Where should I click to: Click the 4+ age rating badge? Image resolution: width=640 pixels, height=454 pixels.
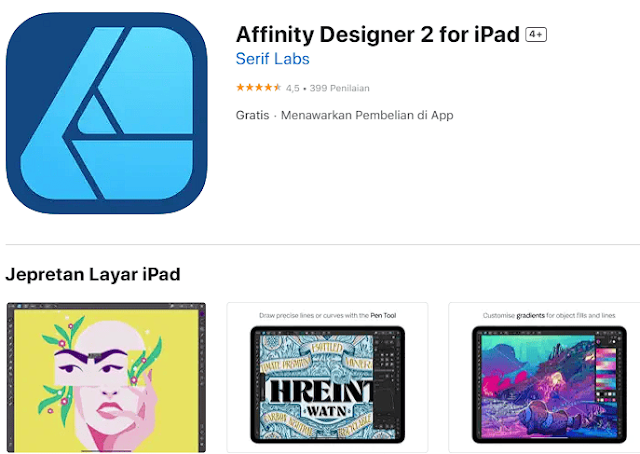(x=536, y=35)
